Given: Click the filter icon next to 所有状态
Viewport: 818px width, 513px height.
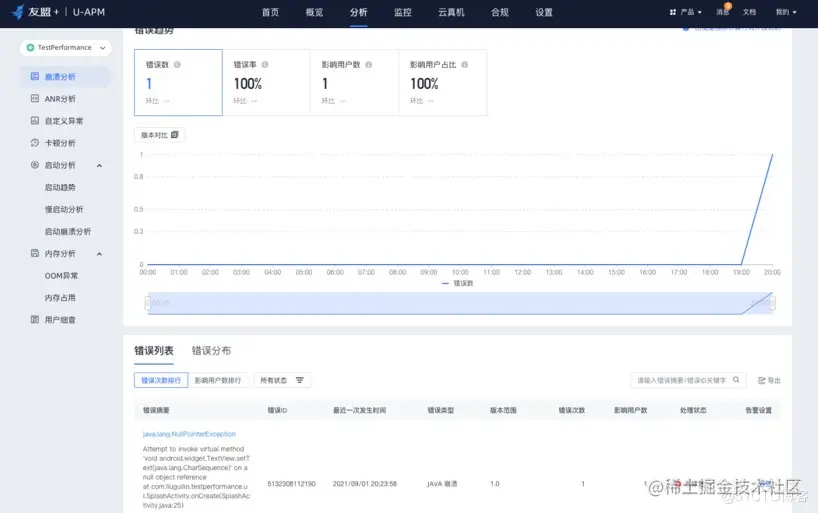Looking at the screenshot, I should (x=299, y=380).
